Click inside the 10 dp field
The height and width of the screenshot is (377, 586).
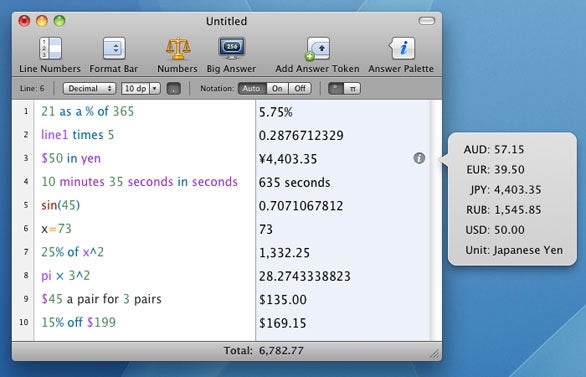[135, 89]
